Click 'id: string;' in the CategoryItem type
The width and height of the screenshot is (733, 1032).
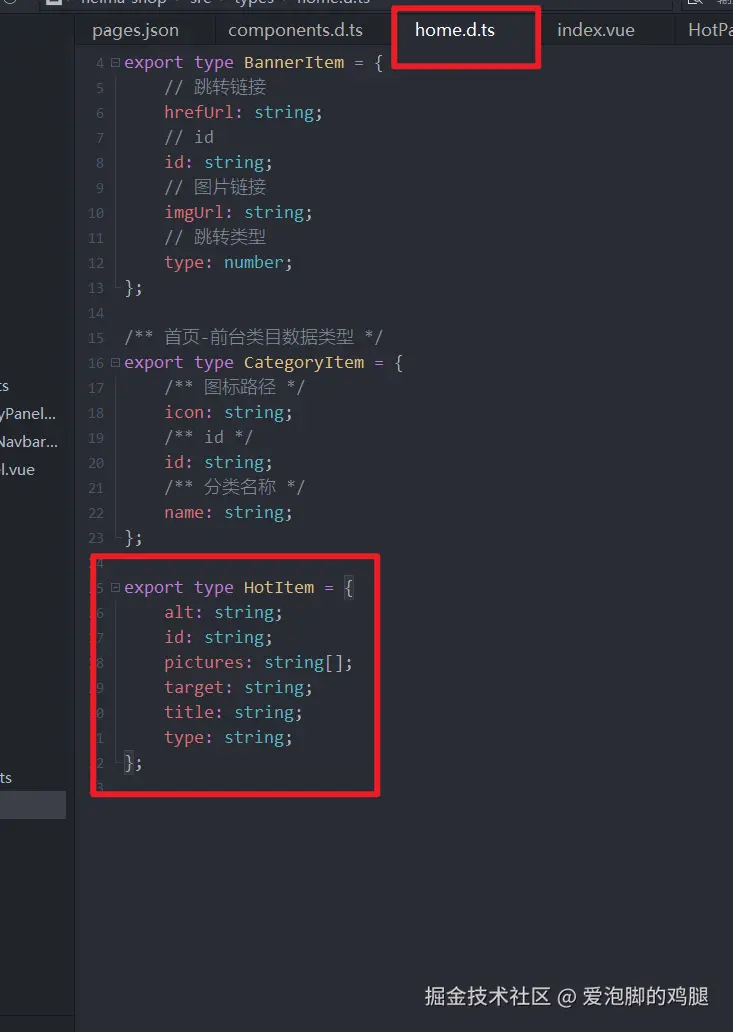(218, 463)
